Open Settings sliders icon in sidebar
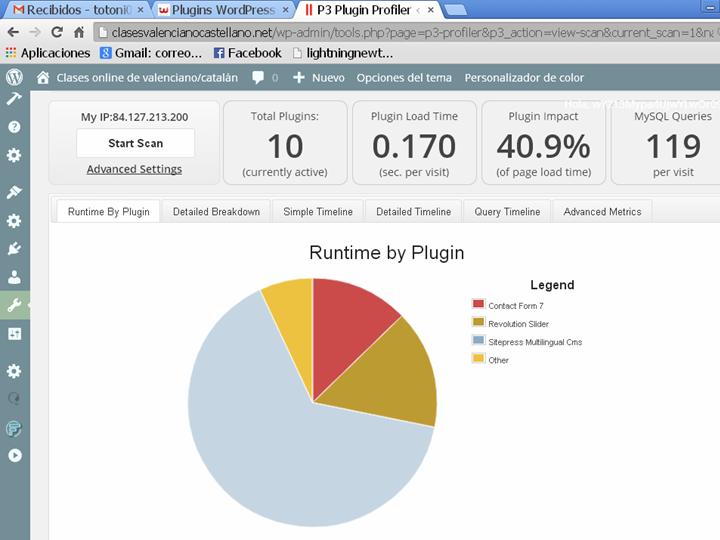720x540 pixels. point(14,334)
